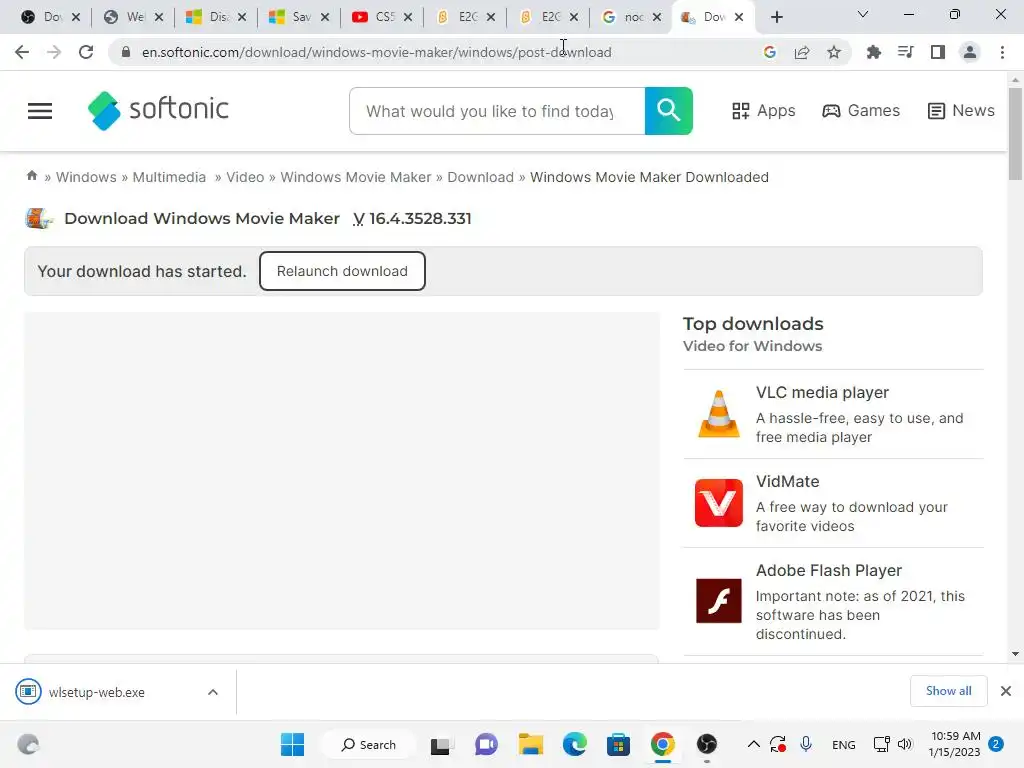This screenshot has width=1024, height=768.
Task: Open the VidMate red icon
Action: (x=718, y=503)
